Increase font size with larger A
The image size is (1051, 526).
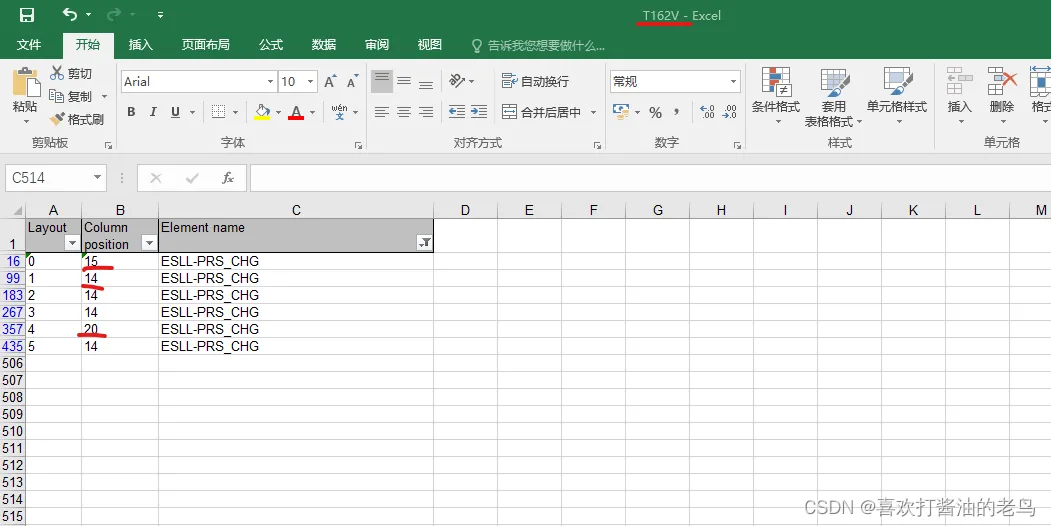[x=330, y=82]
